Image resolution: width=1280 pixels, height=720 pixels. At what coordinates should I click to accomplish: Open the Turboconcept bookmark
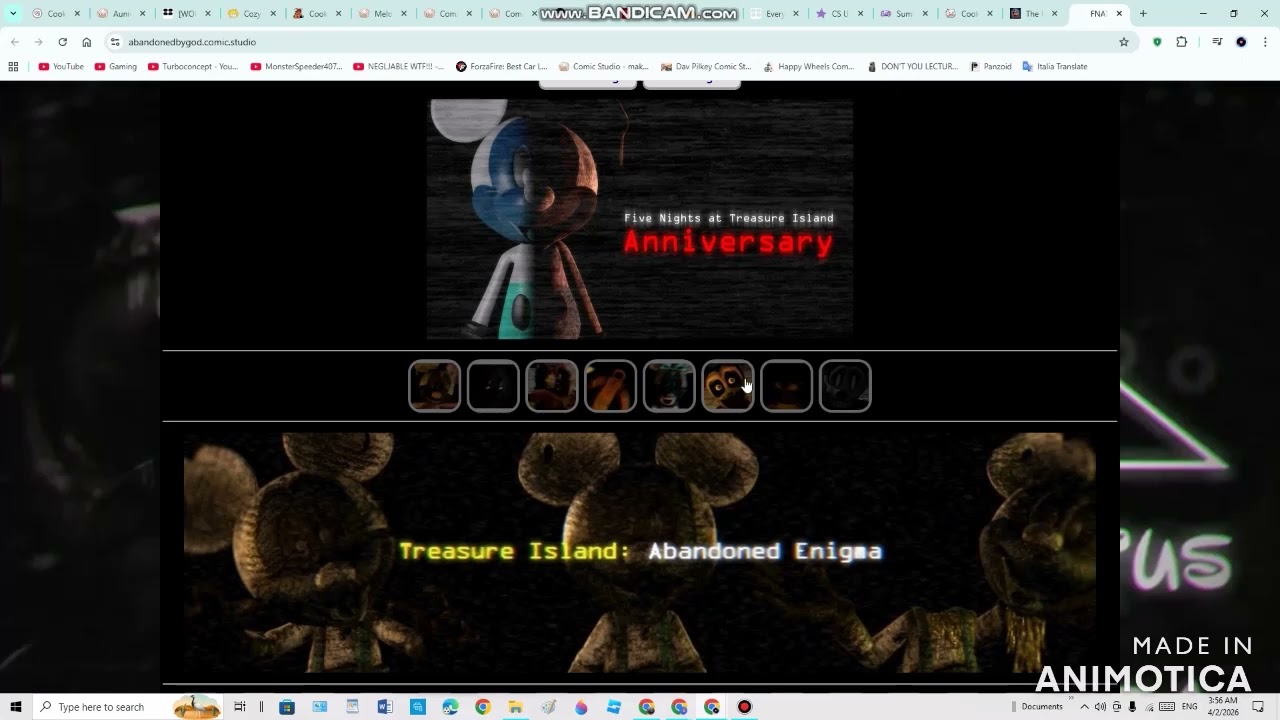(x=192, y=67)
